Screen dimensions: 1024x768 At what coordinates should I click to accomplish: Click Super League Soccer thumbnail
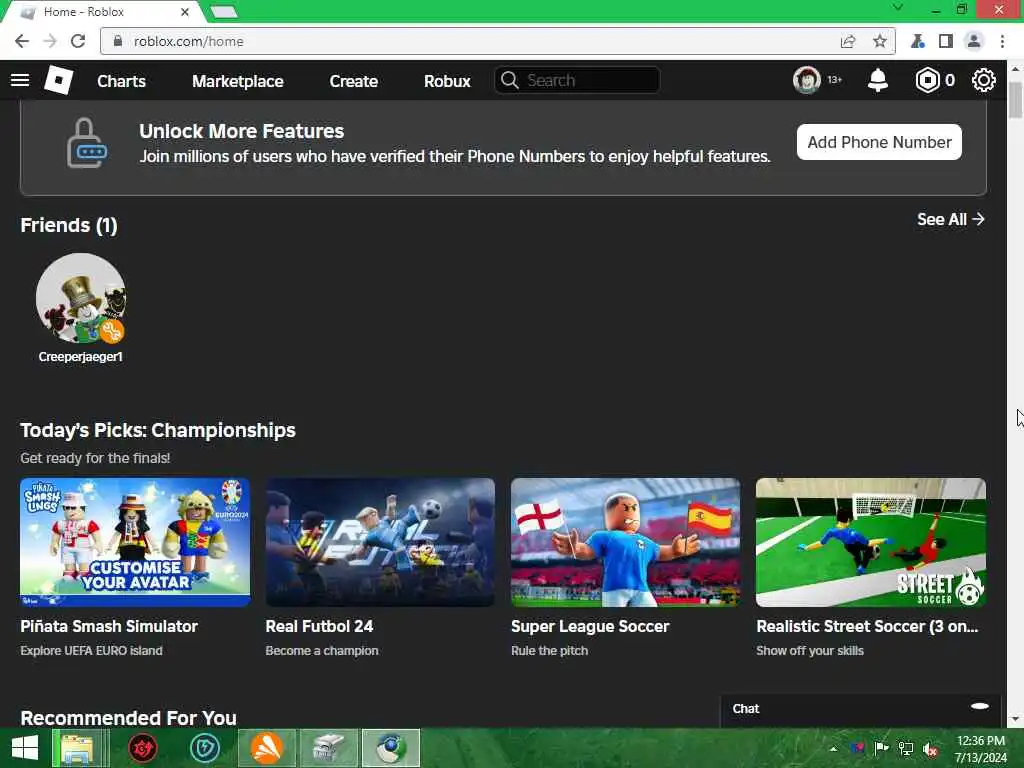(x=626, y=542)
